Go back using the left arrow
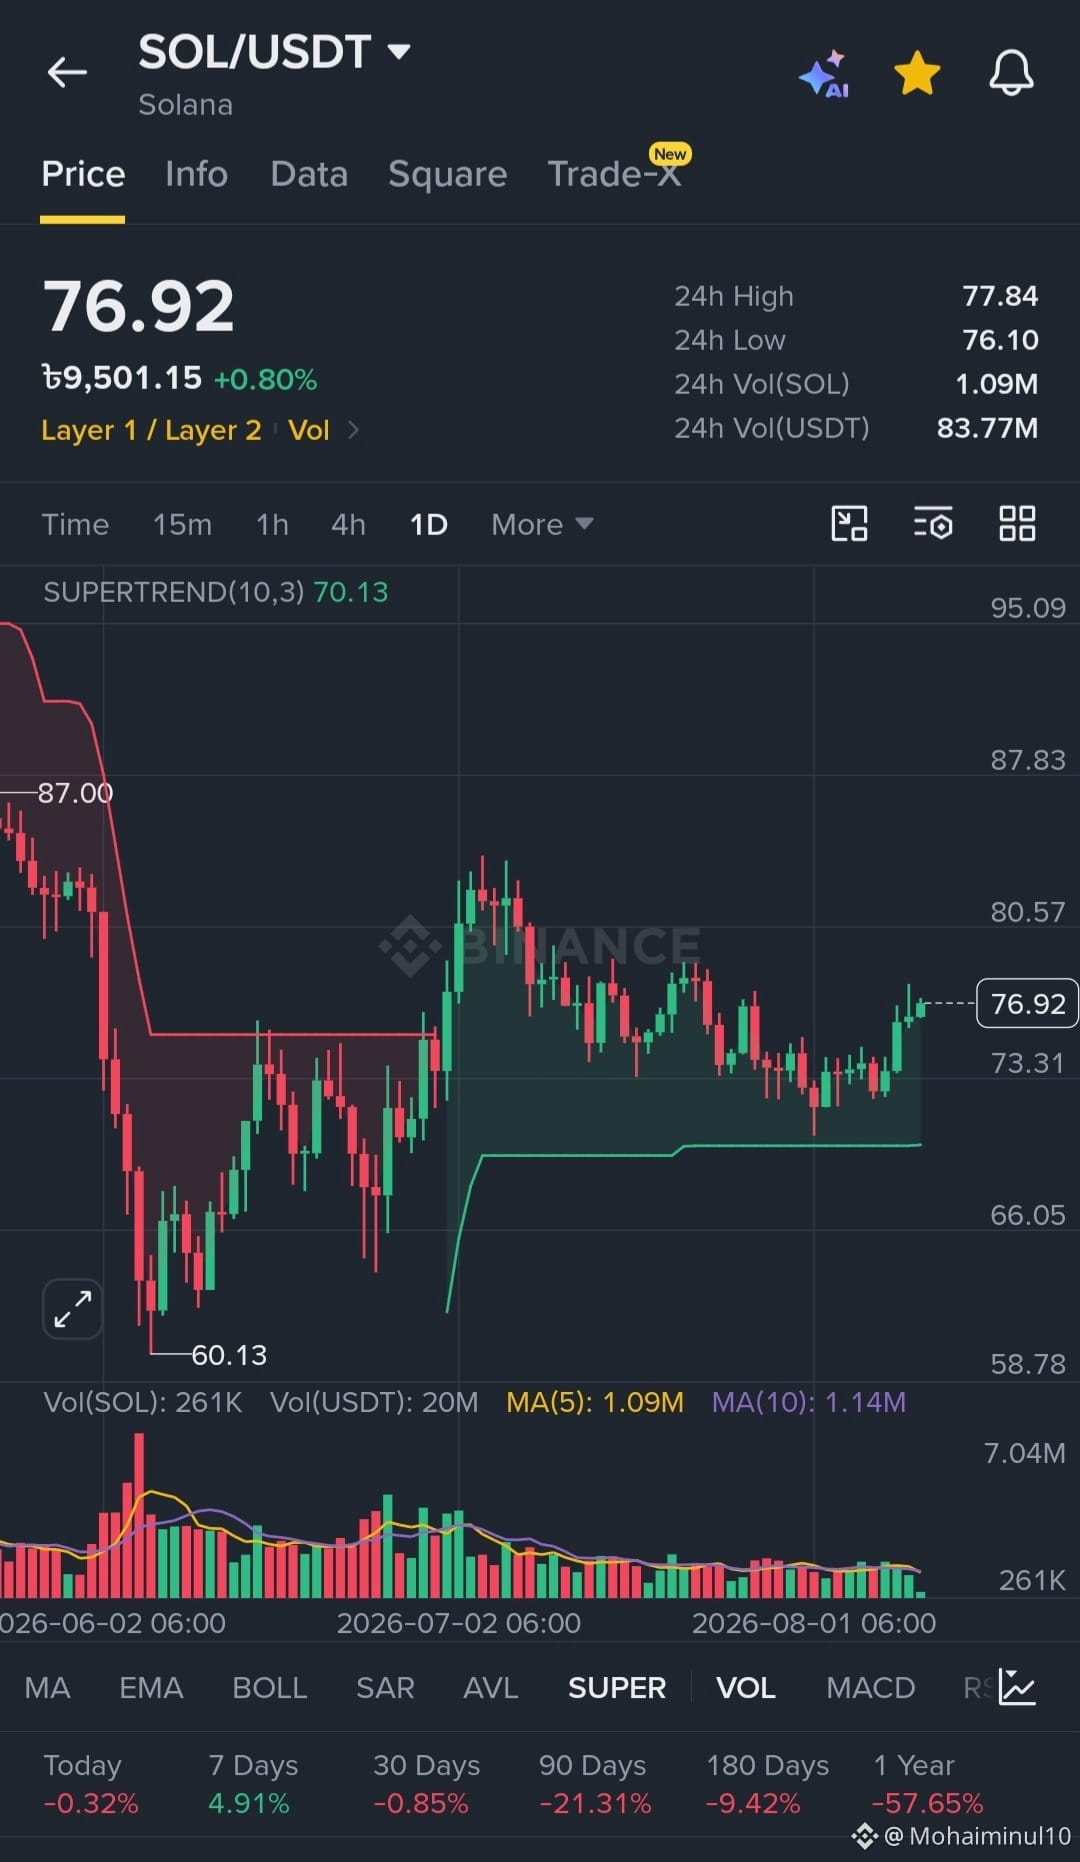Image resolution: width=1080 pixels, height=1862 pixels. coord(67,72)
